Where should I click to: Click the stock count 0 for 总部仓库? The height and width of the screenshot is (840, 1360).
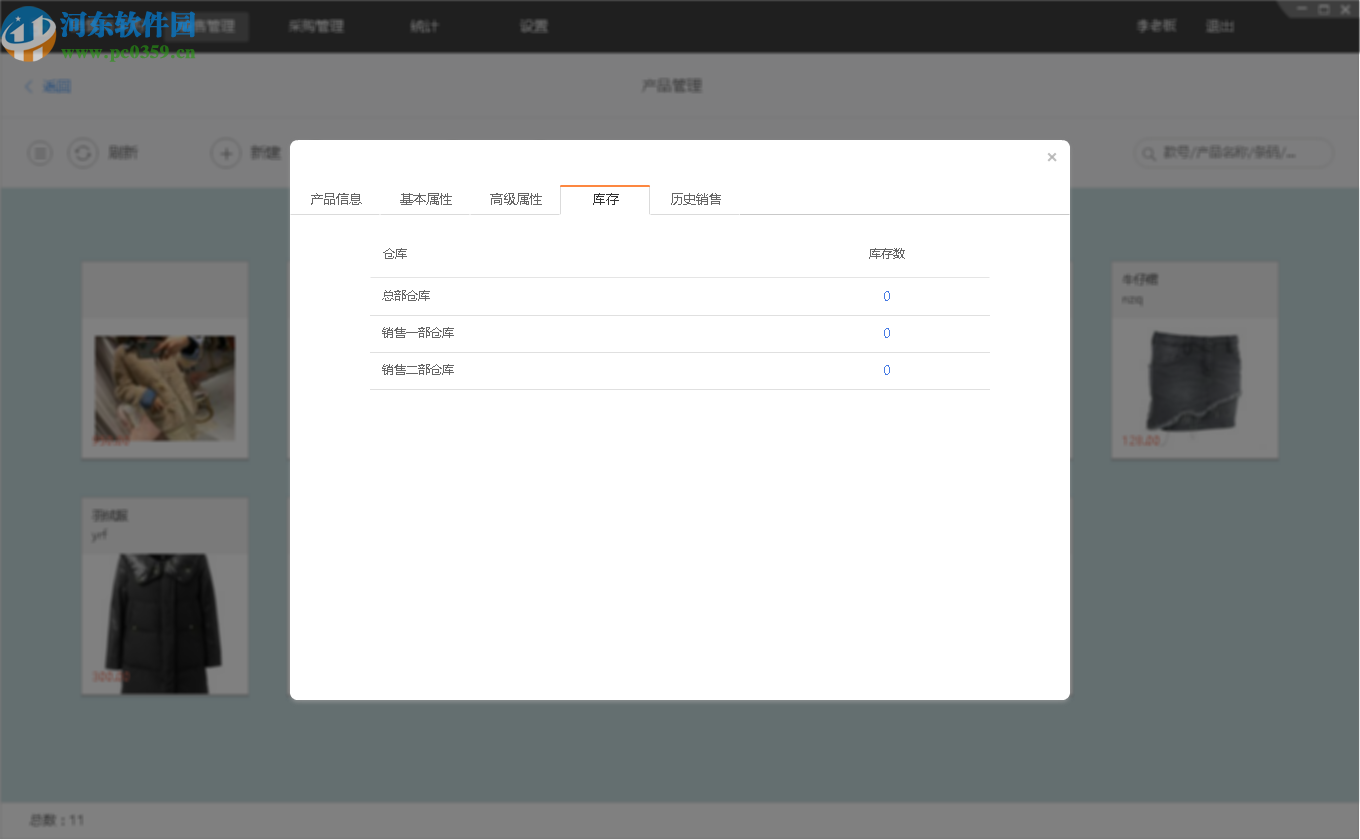coord(886,296)
